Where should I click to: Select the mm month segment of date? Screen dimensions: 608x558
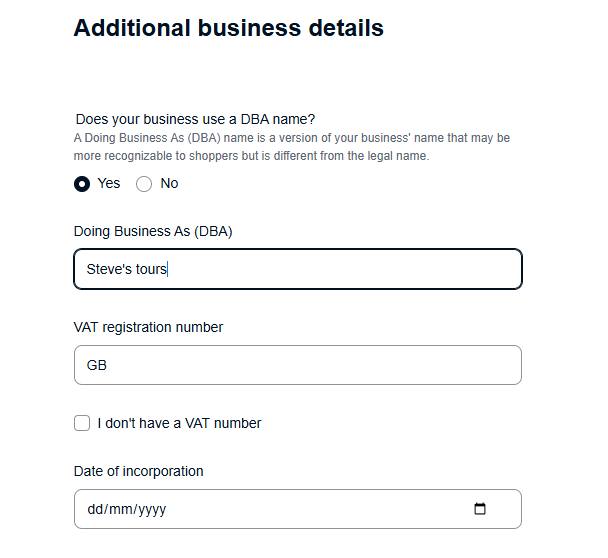[120, 509]
